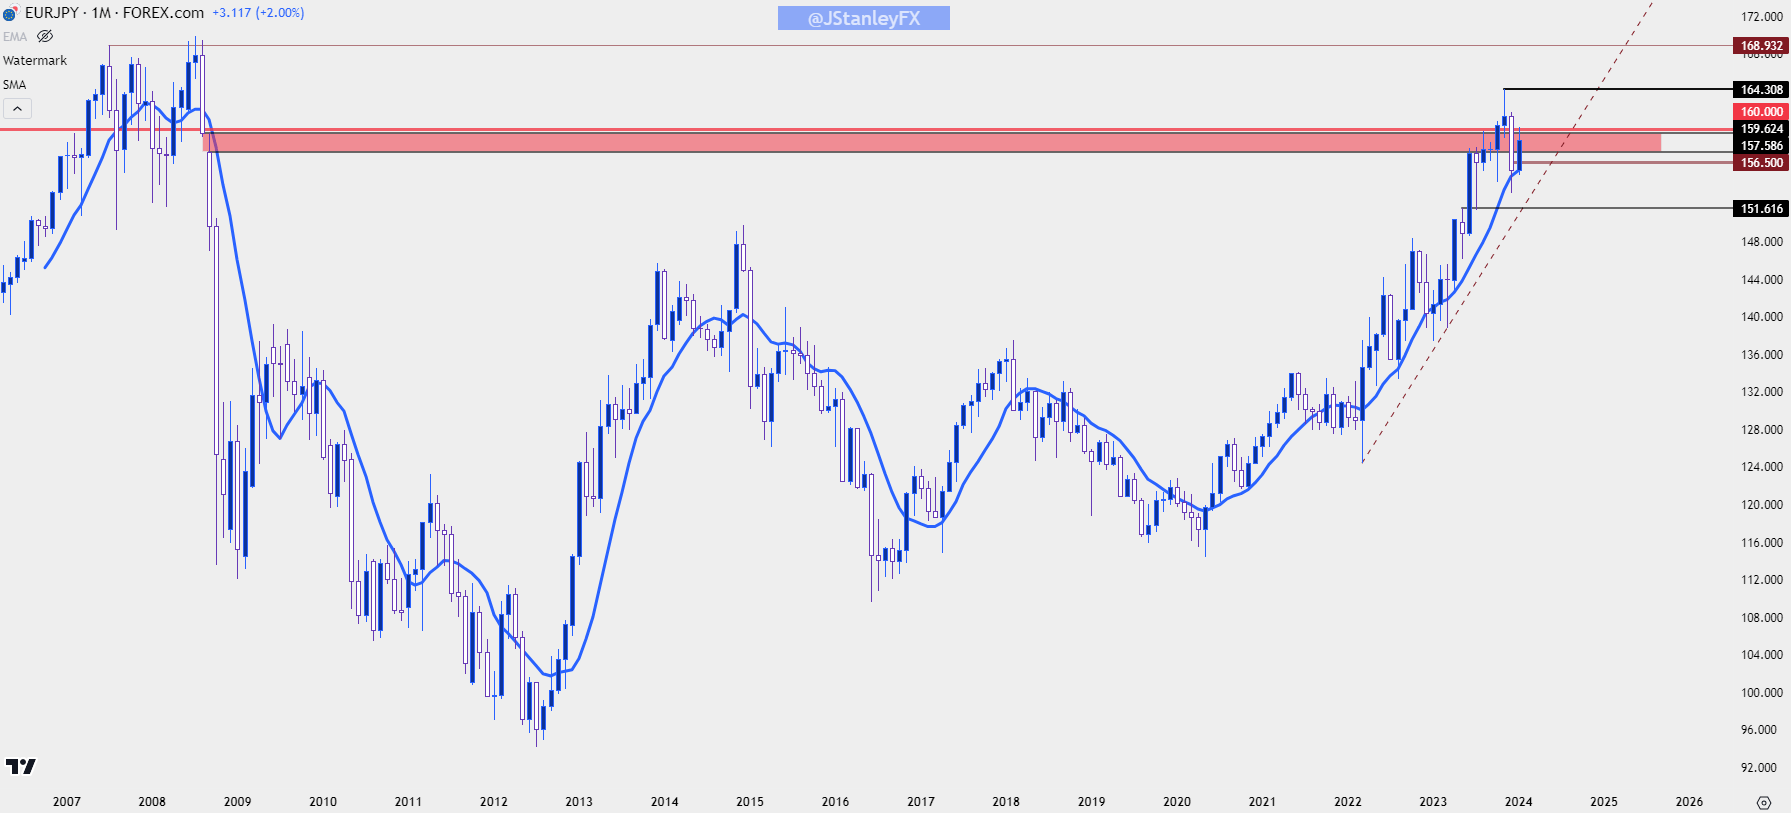Click the 172.000 price scale value
1791x813 pixels.
[x=1761, y=17]
